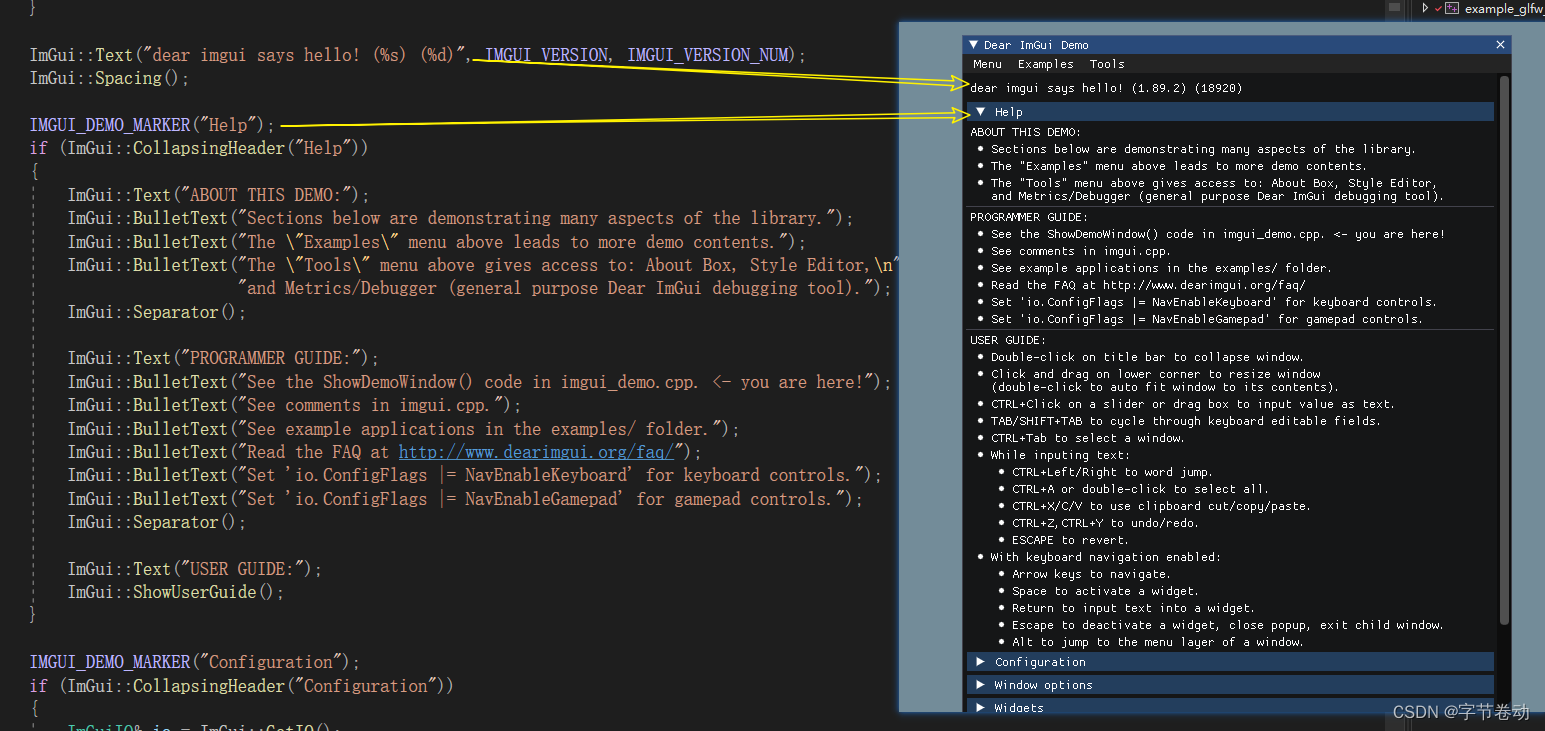1545x731 pixels.
Task: Click the CollapsingHeader("Help") code line
Action: (x=199, y=148)
